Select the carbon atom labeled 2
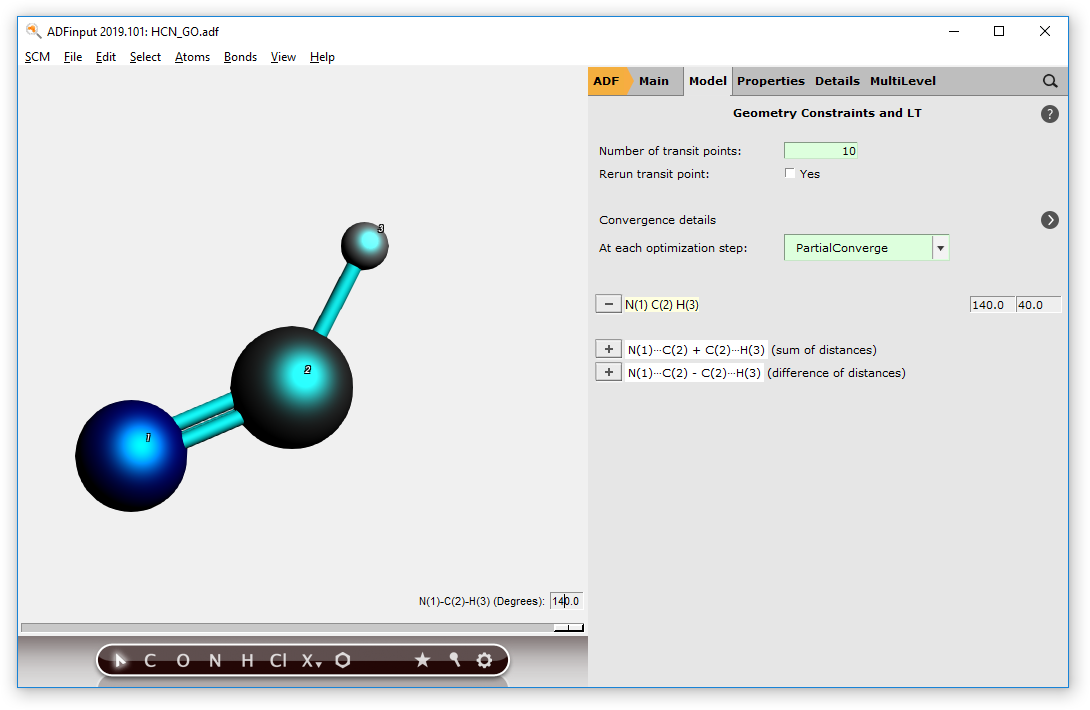This screenshot has height=710, width=1090. [x=292, y=387]
